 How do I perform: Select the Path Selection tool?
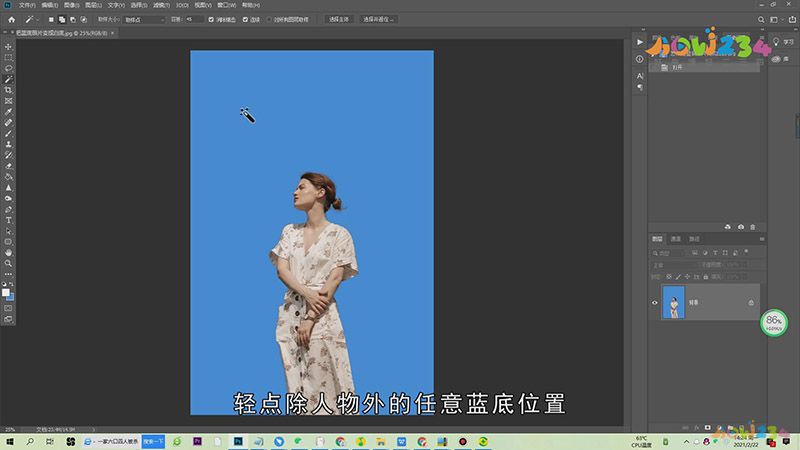[8, 231]
